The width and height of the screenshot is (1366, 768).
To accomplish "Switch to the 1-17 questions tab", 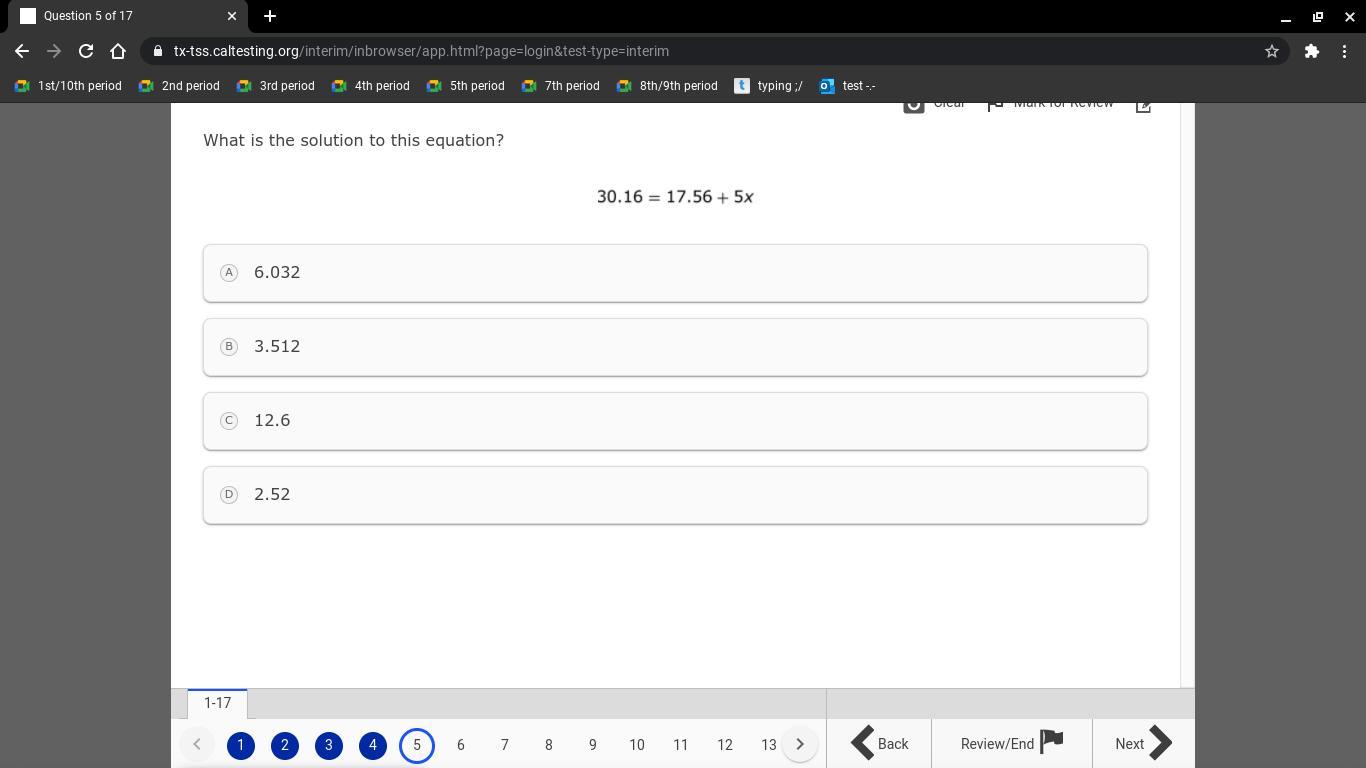I will tap(217, 703).
